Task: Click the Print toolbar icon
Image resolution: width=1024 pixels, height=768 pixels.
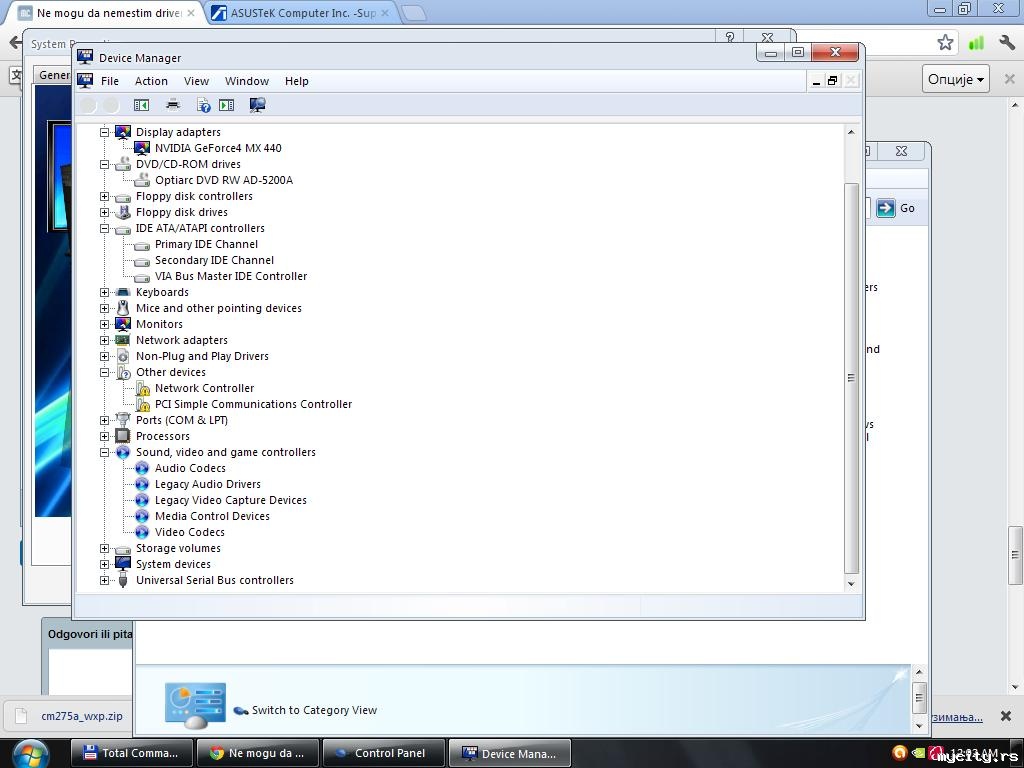Action: 172,104
